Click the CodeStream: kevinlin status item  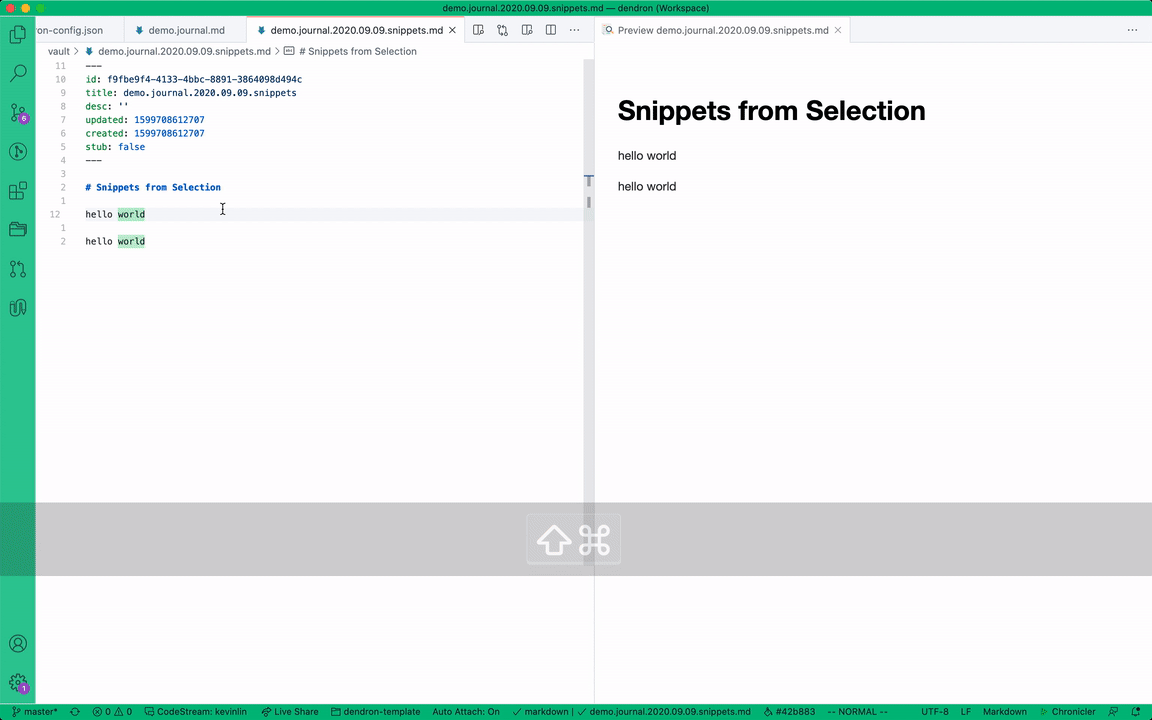197,712
